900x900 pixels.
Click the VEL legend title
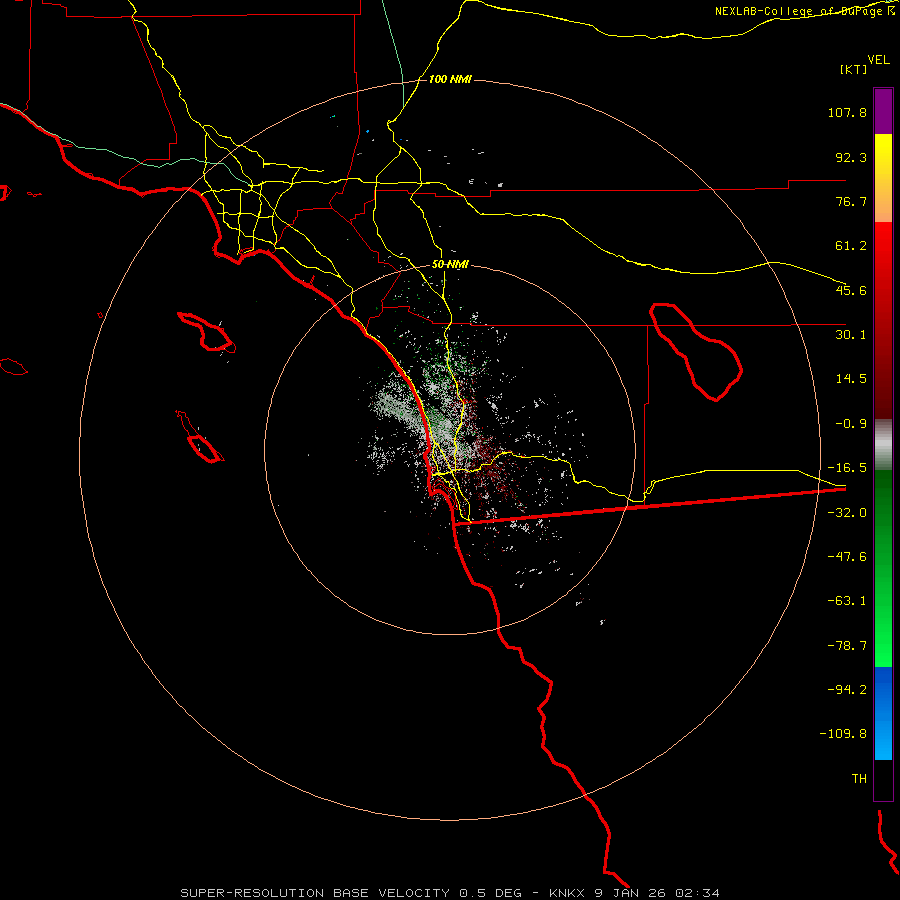[879, 60]
